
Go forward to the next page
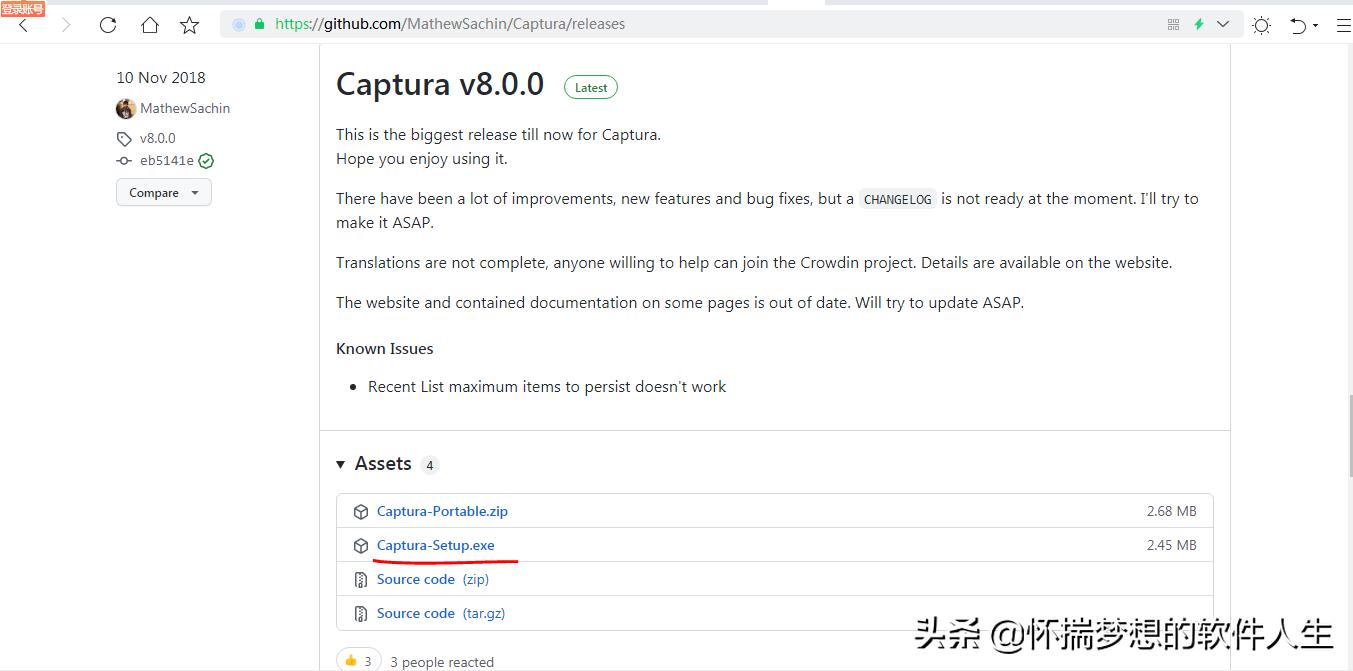click(67, 25)
